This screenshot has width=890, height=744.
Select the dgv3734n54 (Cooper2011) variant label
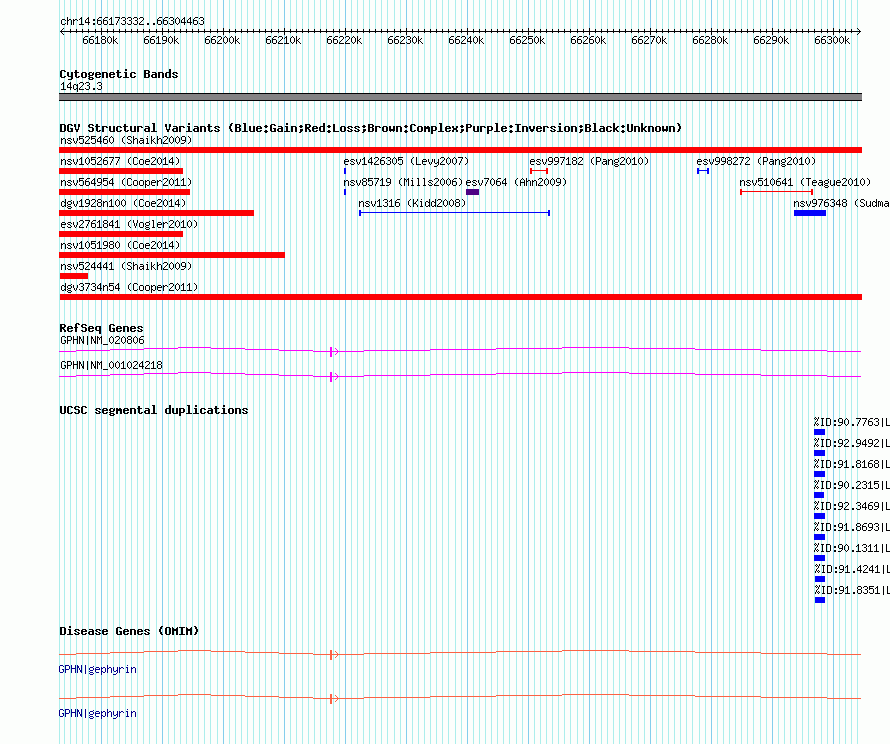(x=129, y=287)
